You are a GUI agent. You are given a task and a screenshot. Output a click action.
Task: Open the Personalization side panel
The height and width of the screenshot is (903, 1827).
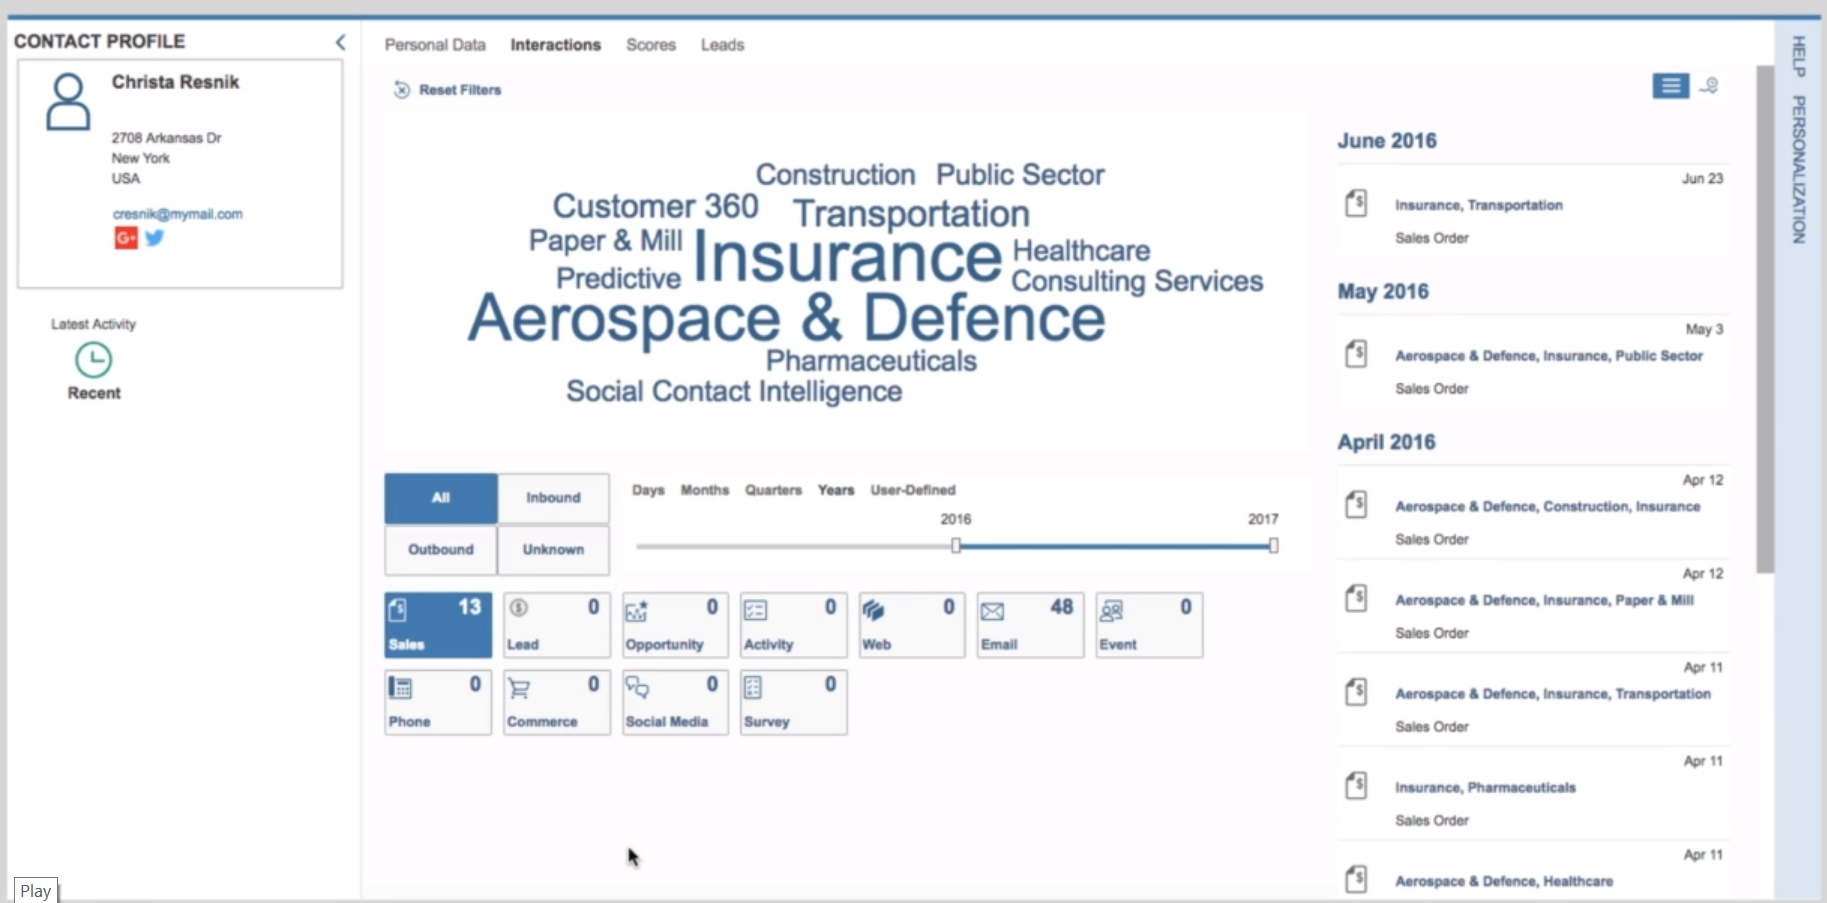pos(1798,169)
